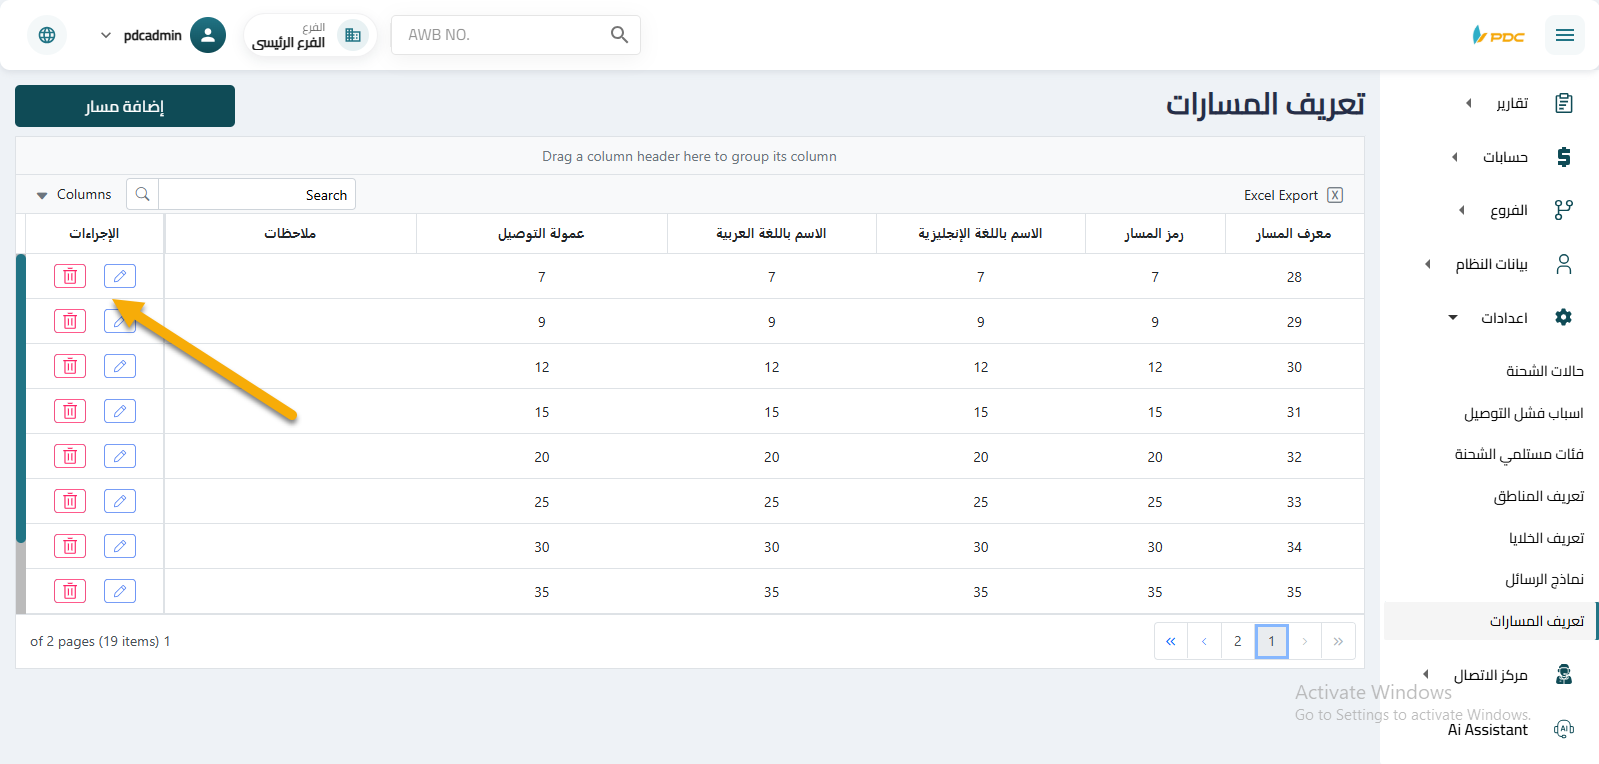This screenshot has height=764, width=1599.
Task: Click the vertical scrollbar of the grid
Action: [21, 400]
